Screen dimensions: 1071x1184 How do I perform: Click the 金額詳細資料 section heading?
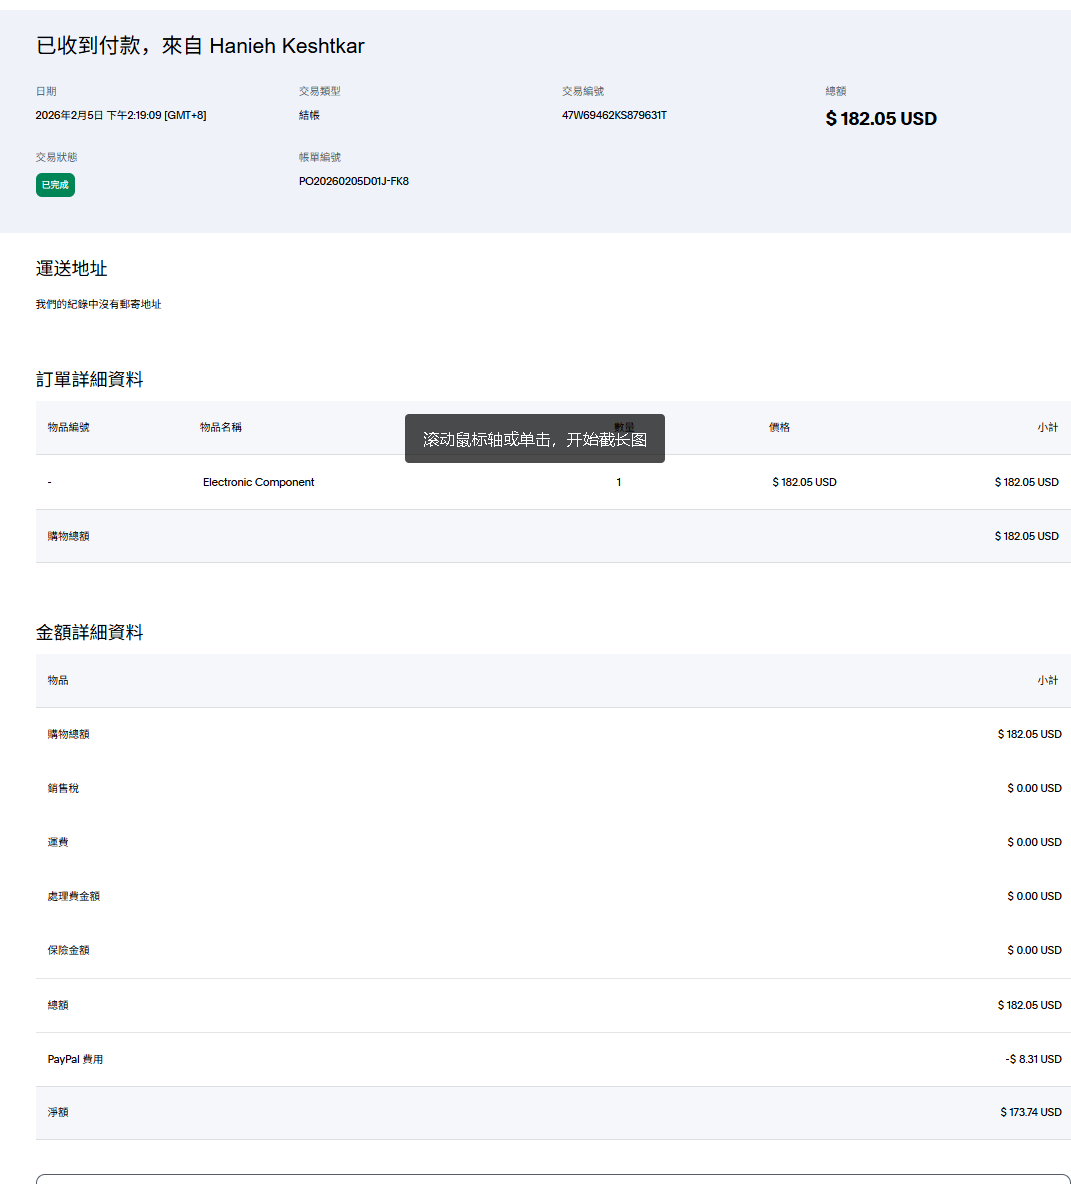click(89, 632)
